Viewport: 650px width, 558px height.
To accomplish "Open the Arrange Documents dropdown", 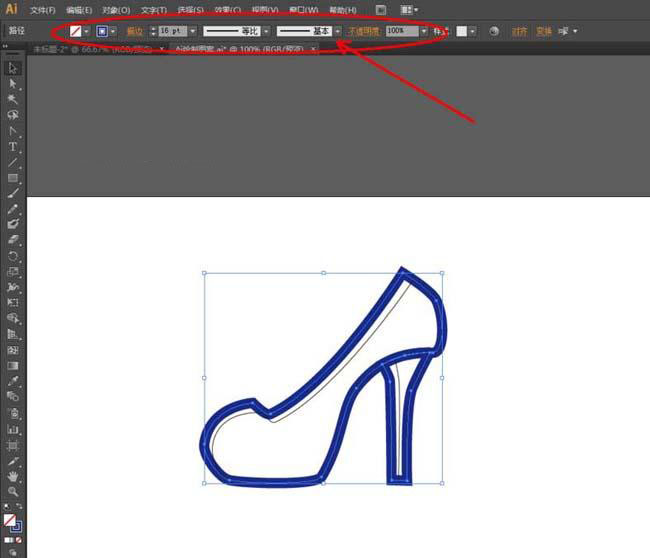I will coord(410,10).
